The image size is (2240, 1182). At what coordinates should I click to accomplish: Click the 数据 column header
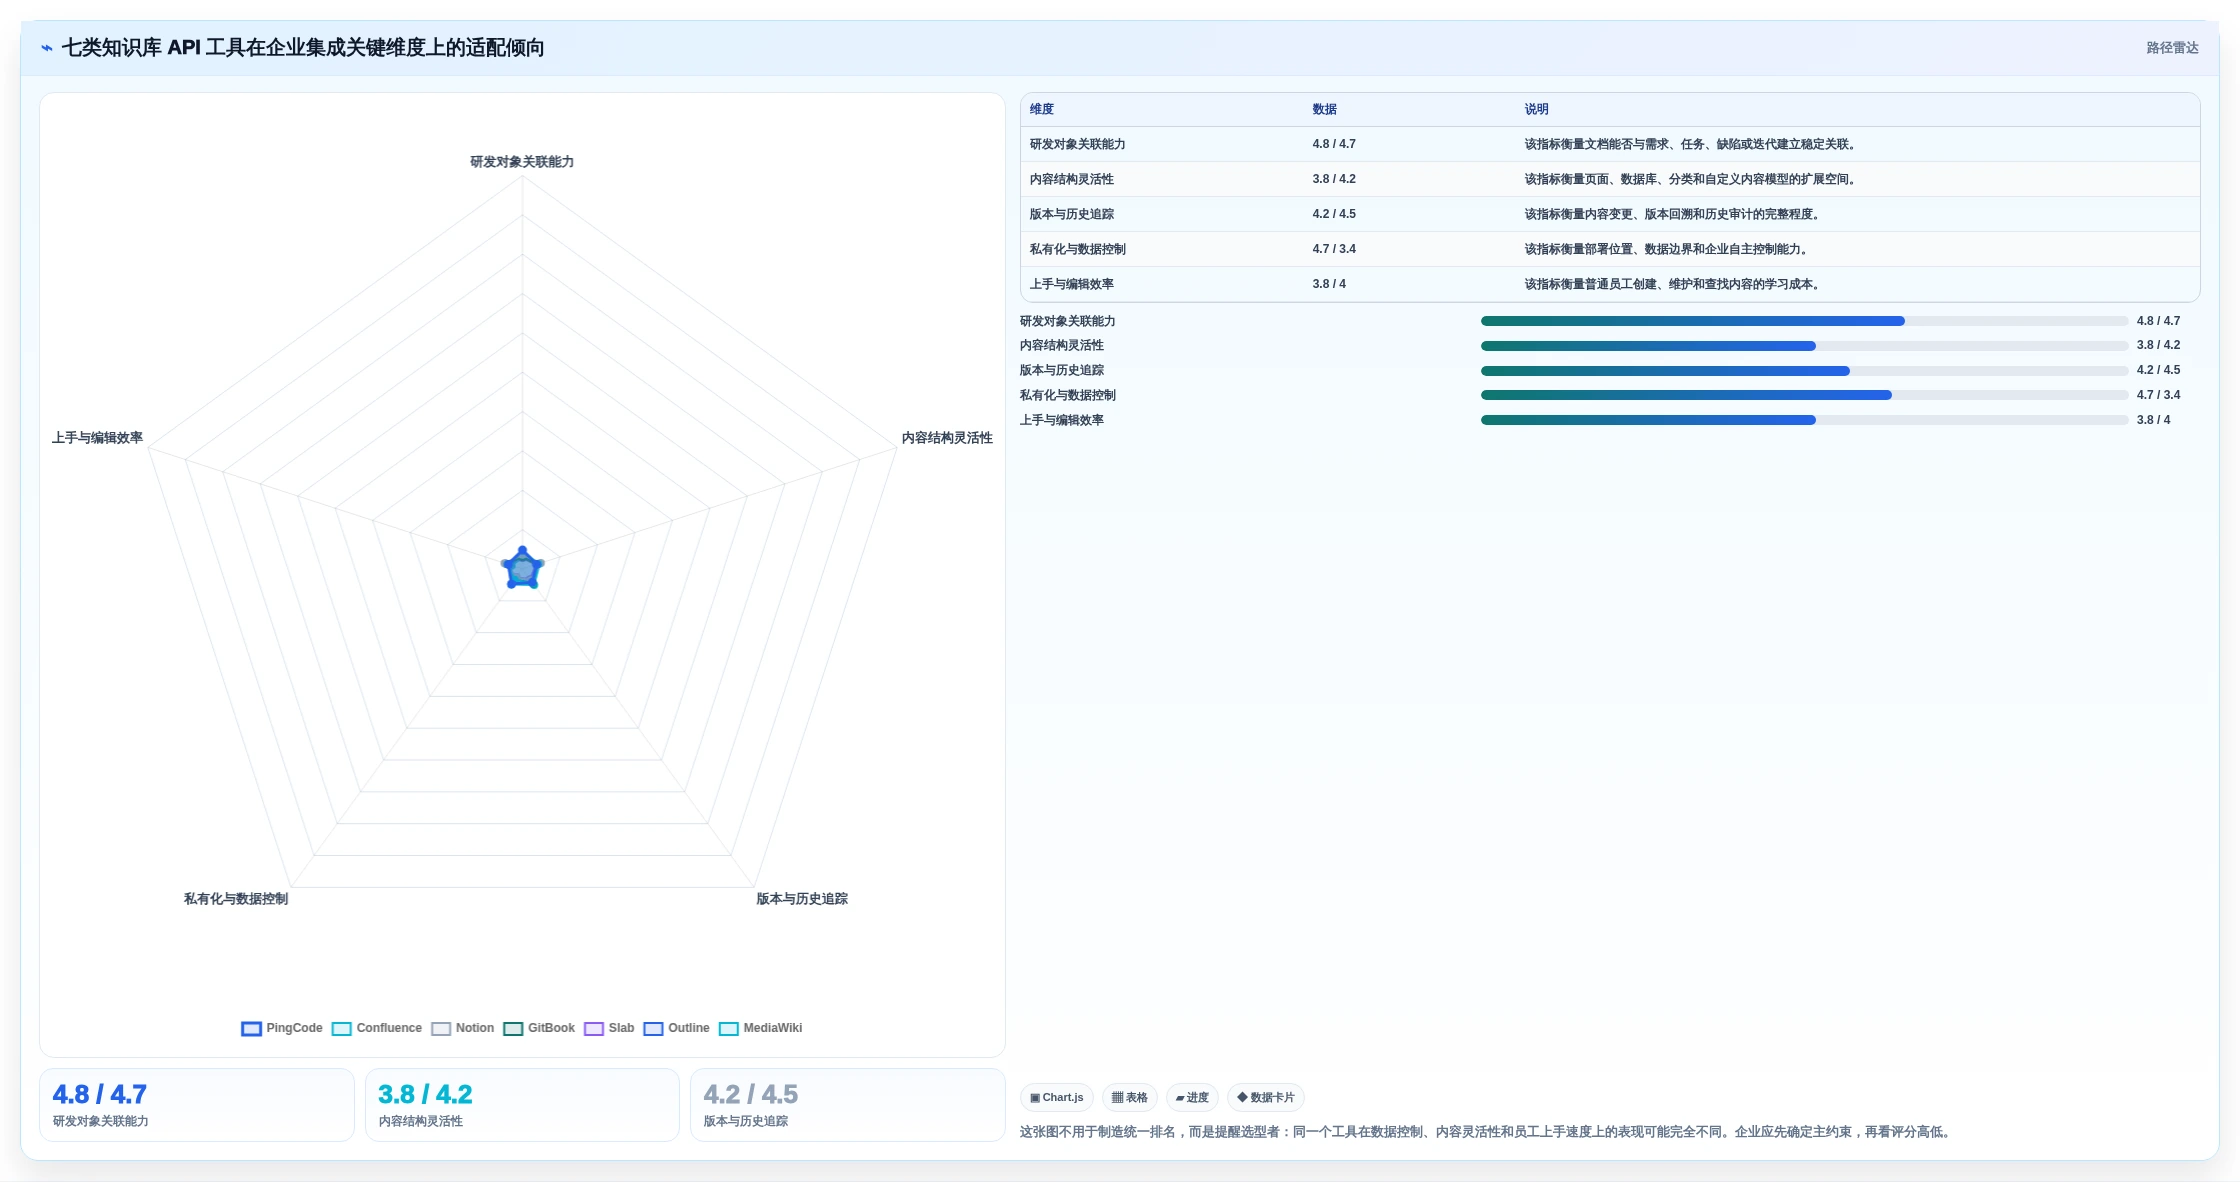pos(1325,109)
